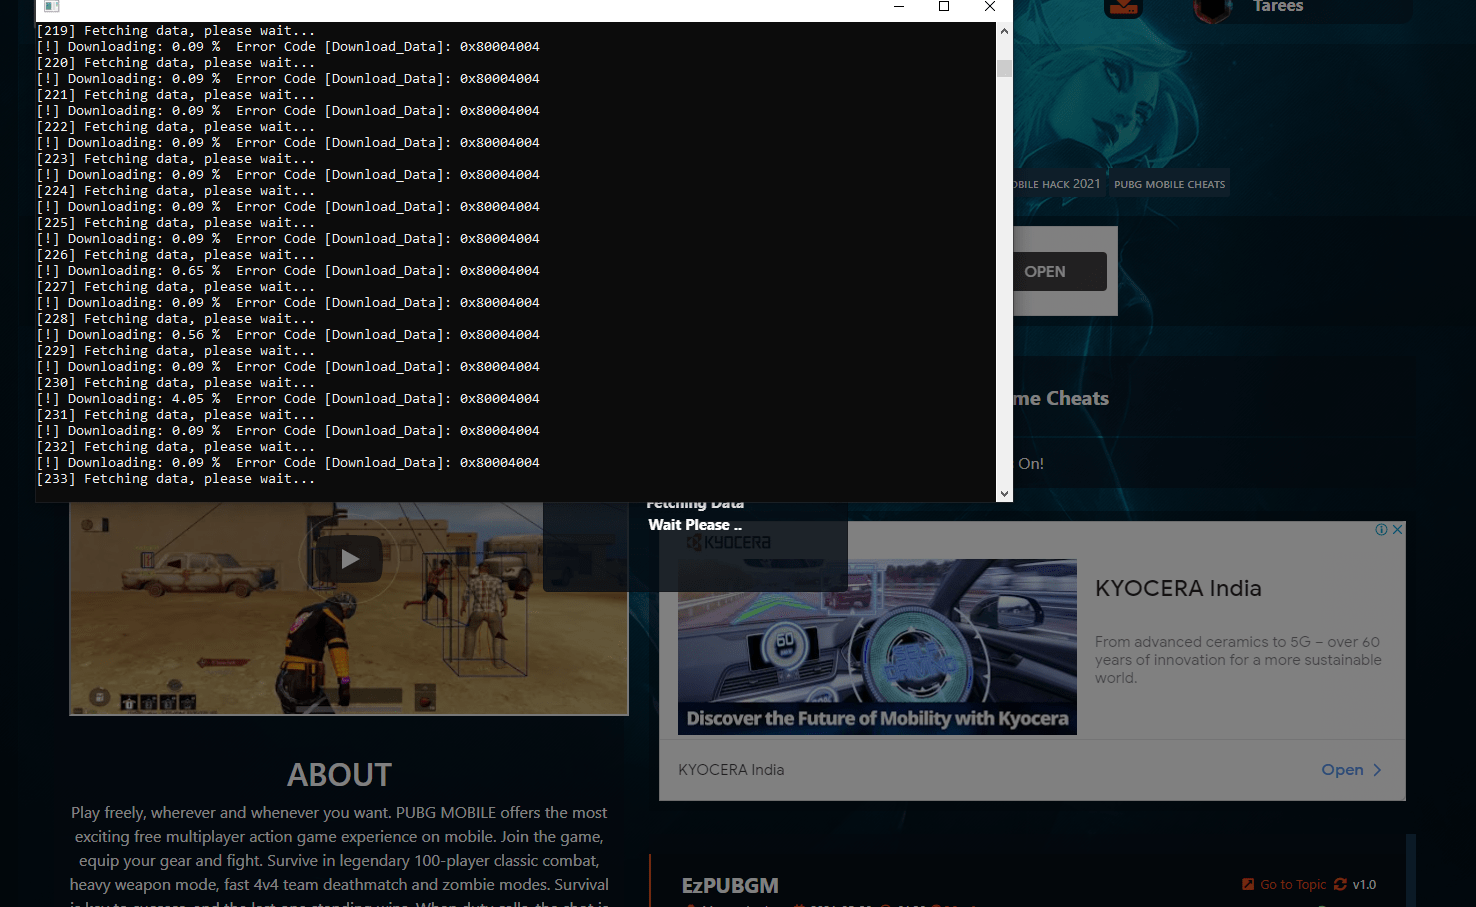
Task: Open the Go to Topic link
Action: pos(1293,884)
